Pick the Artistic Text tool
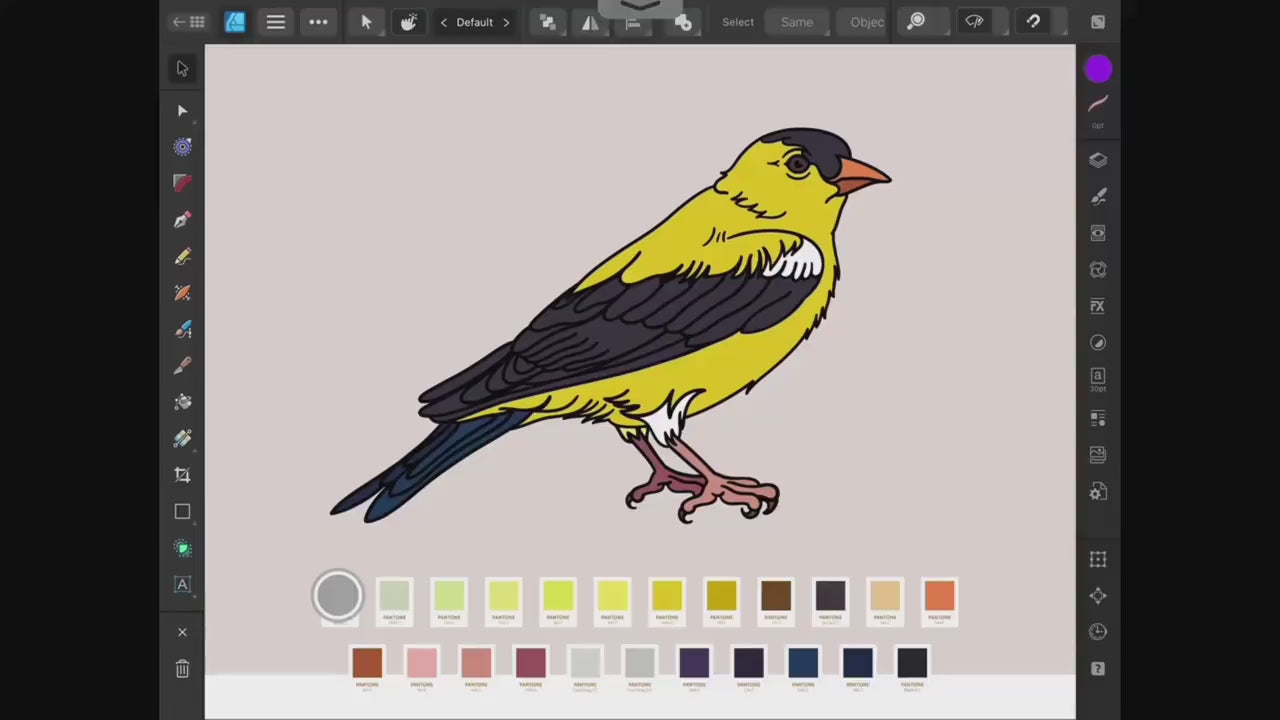The image size is (1280, 720). click(182, 585)
